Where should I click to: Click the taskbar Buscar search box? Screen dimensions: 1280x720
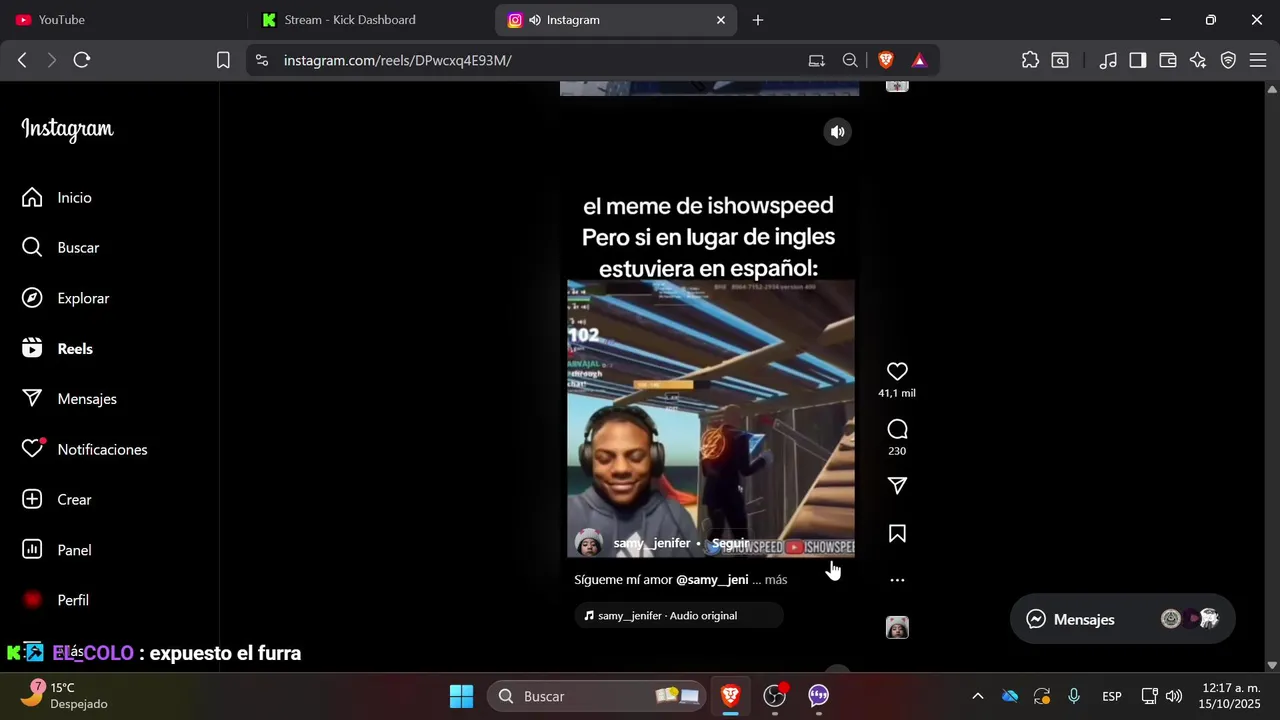coord(596,696)
